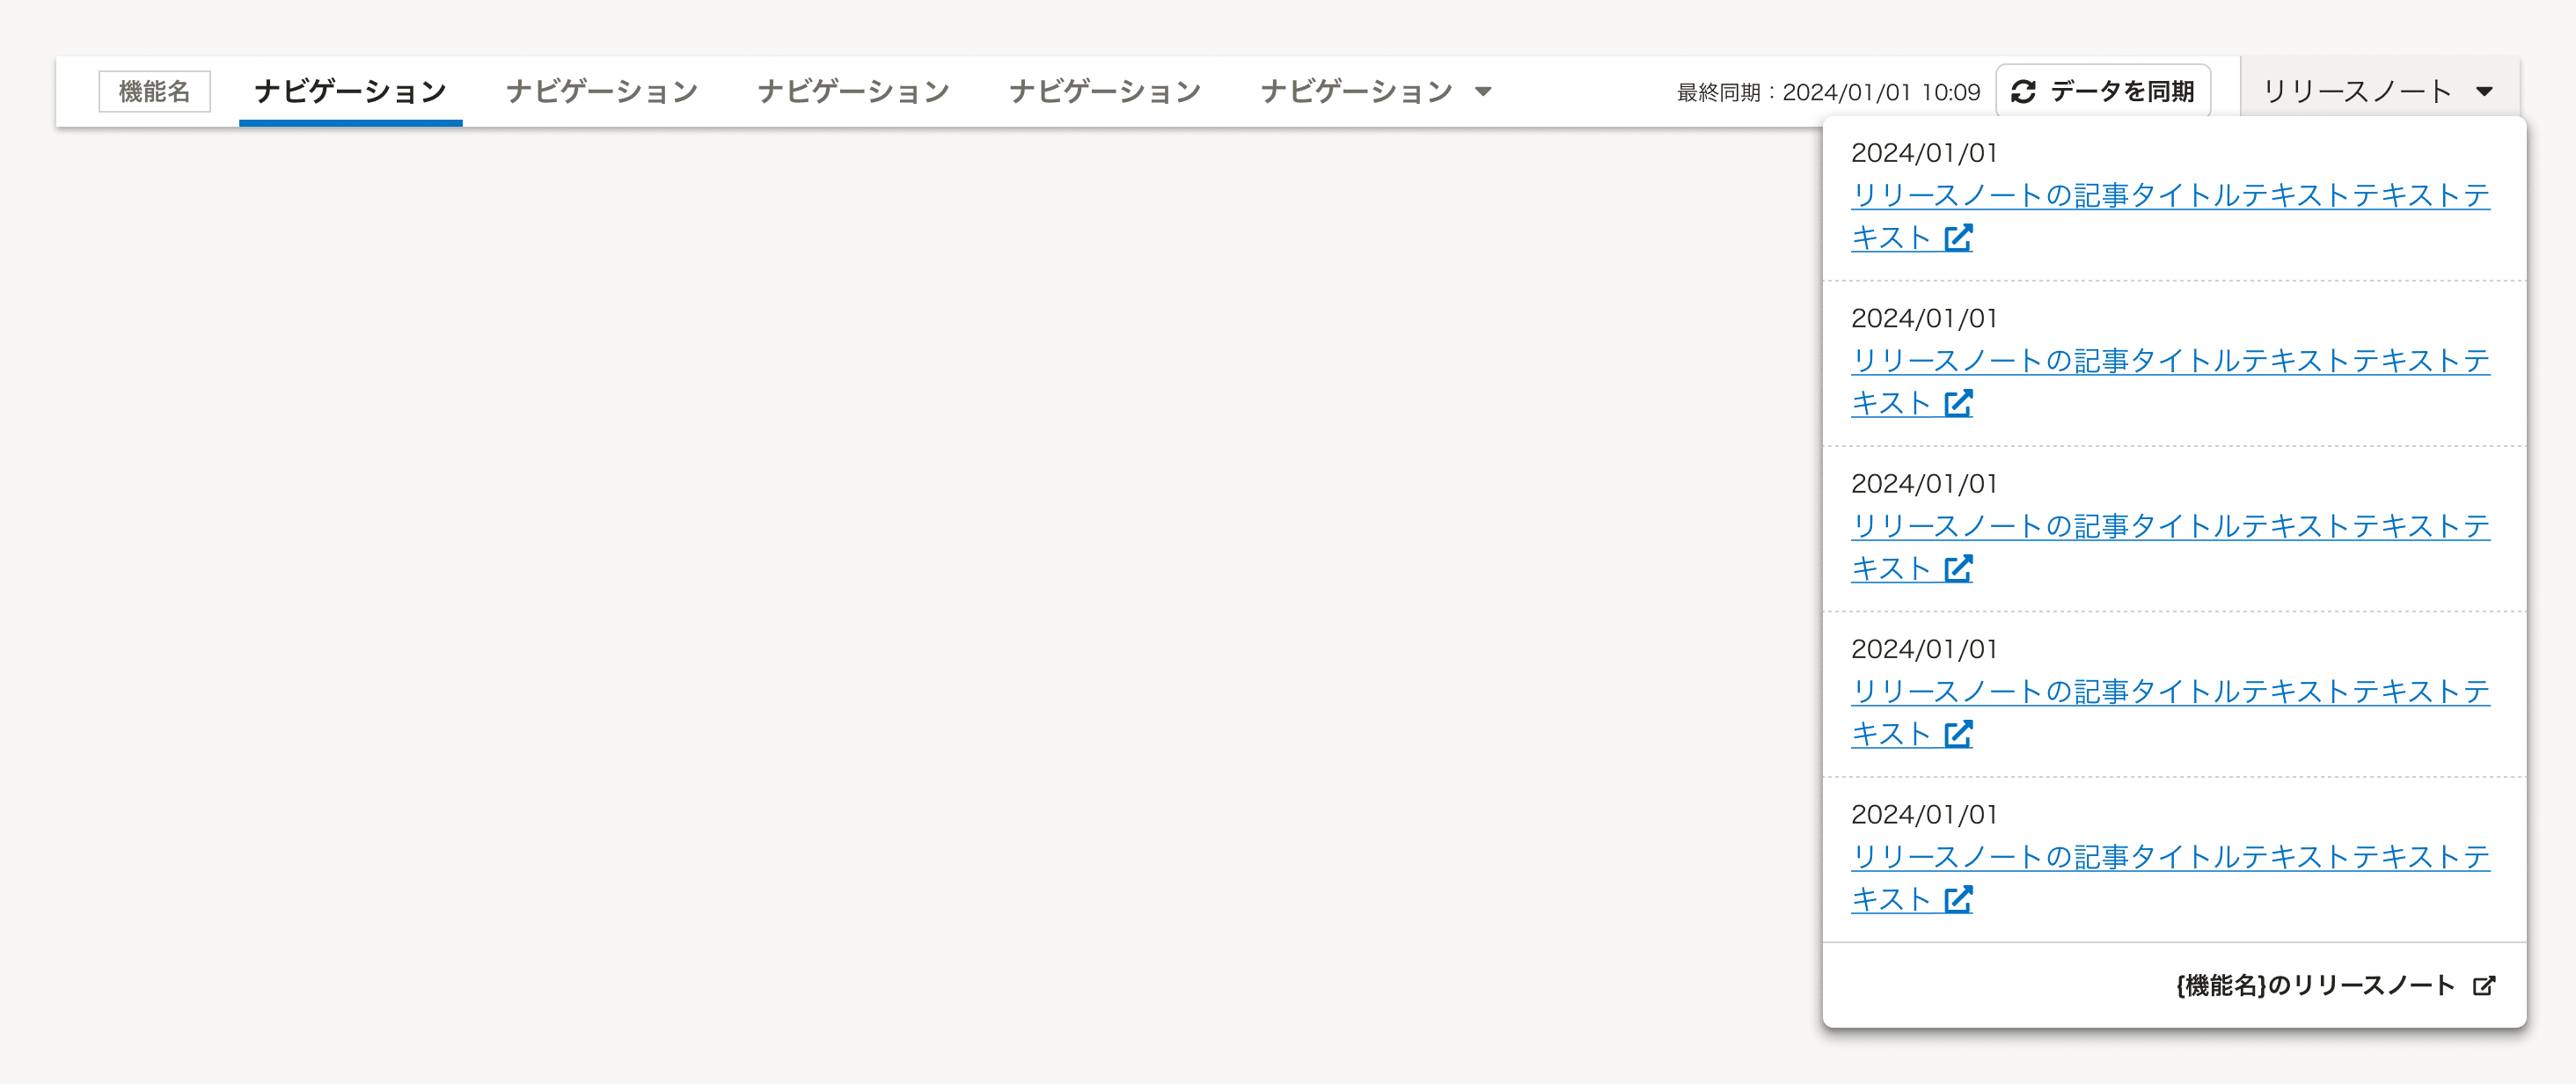Click external-link icon of third release note
The width and height of the screenshot is (2576, 1084).
1958,569
